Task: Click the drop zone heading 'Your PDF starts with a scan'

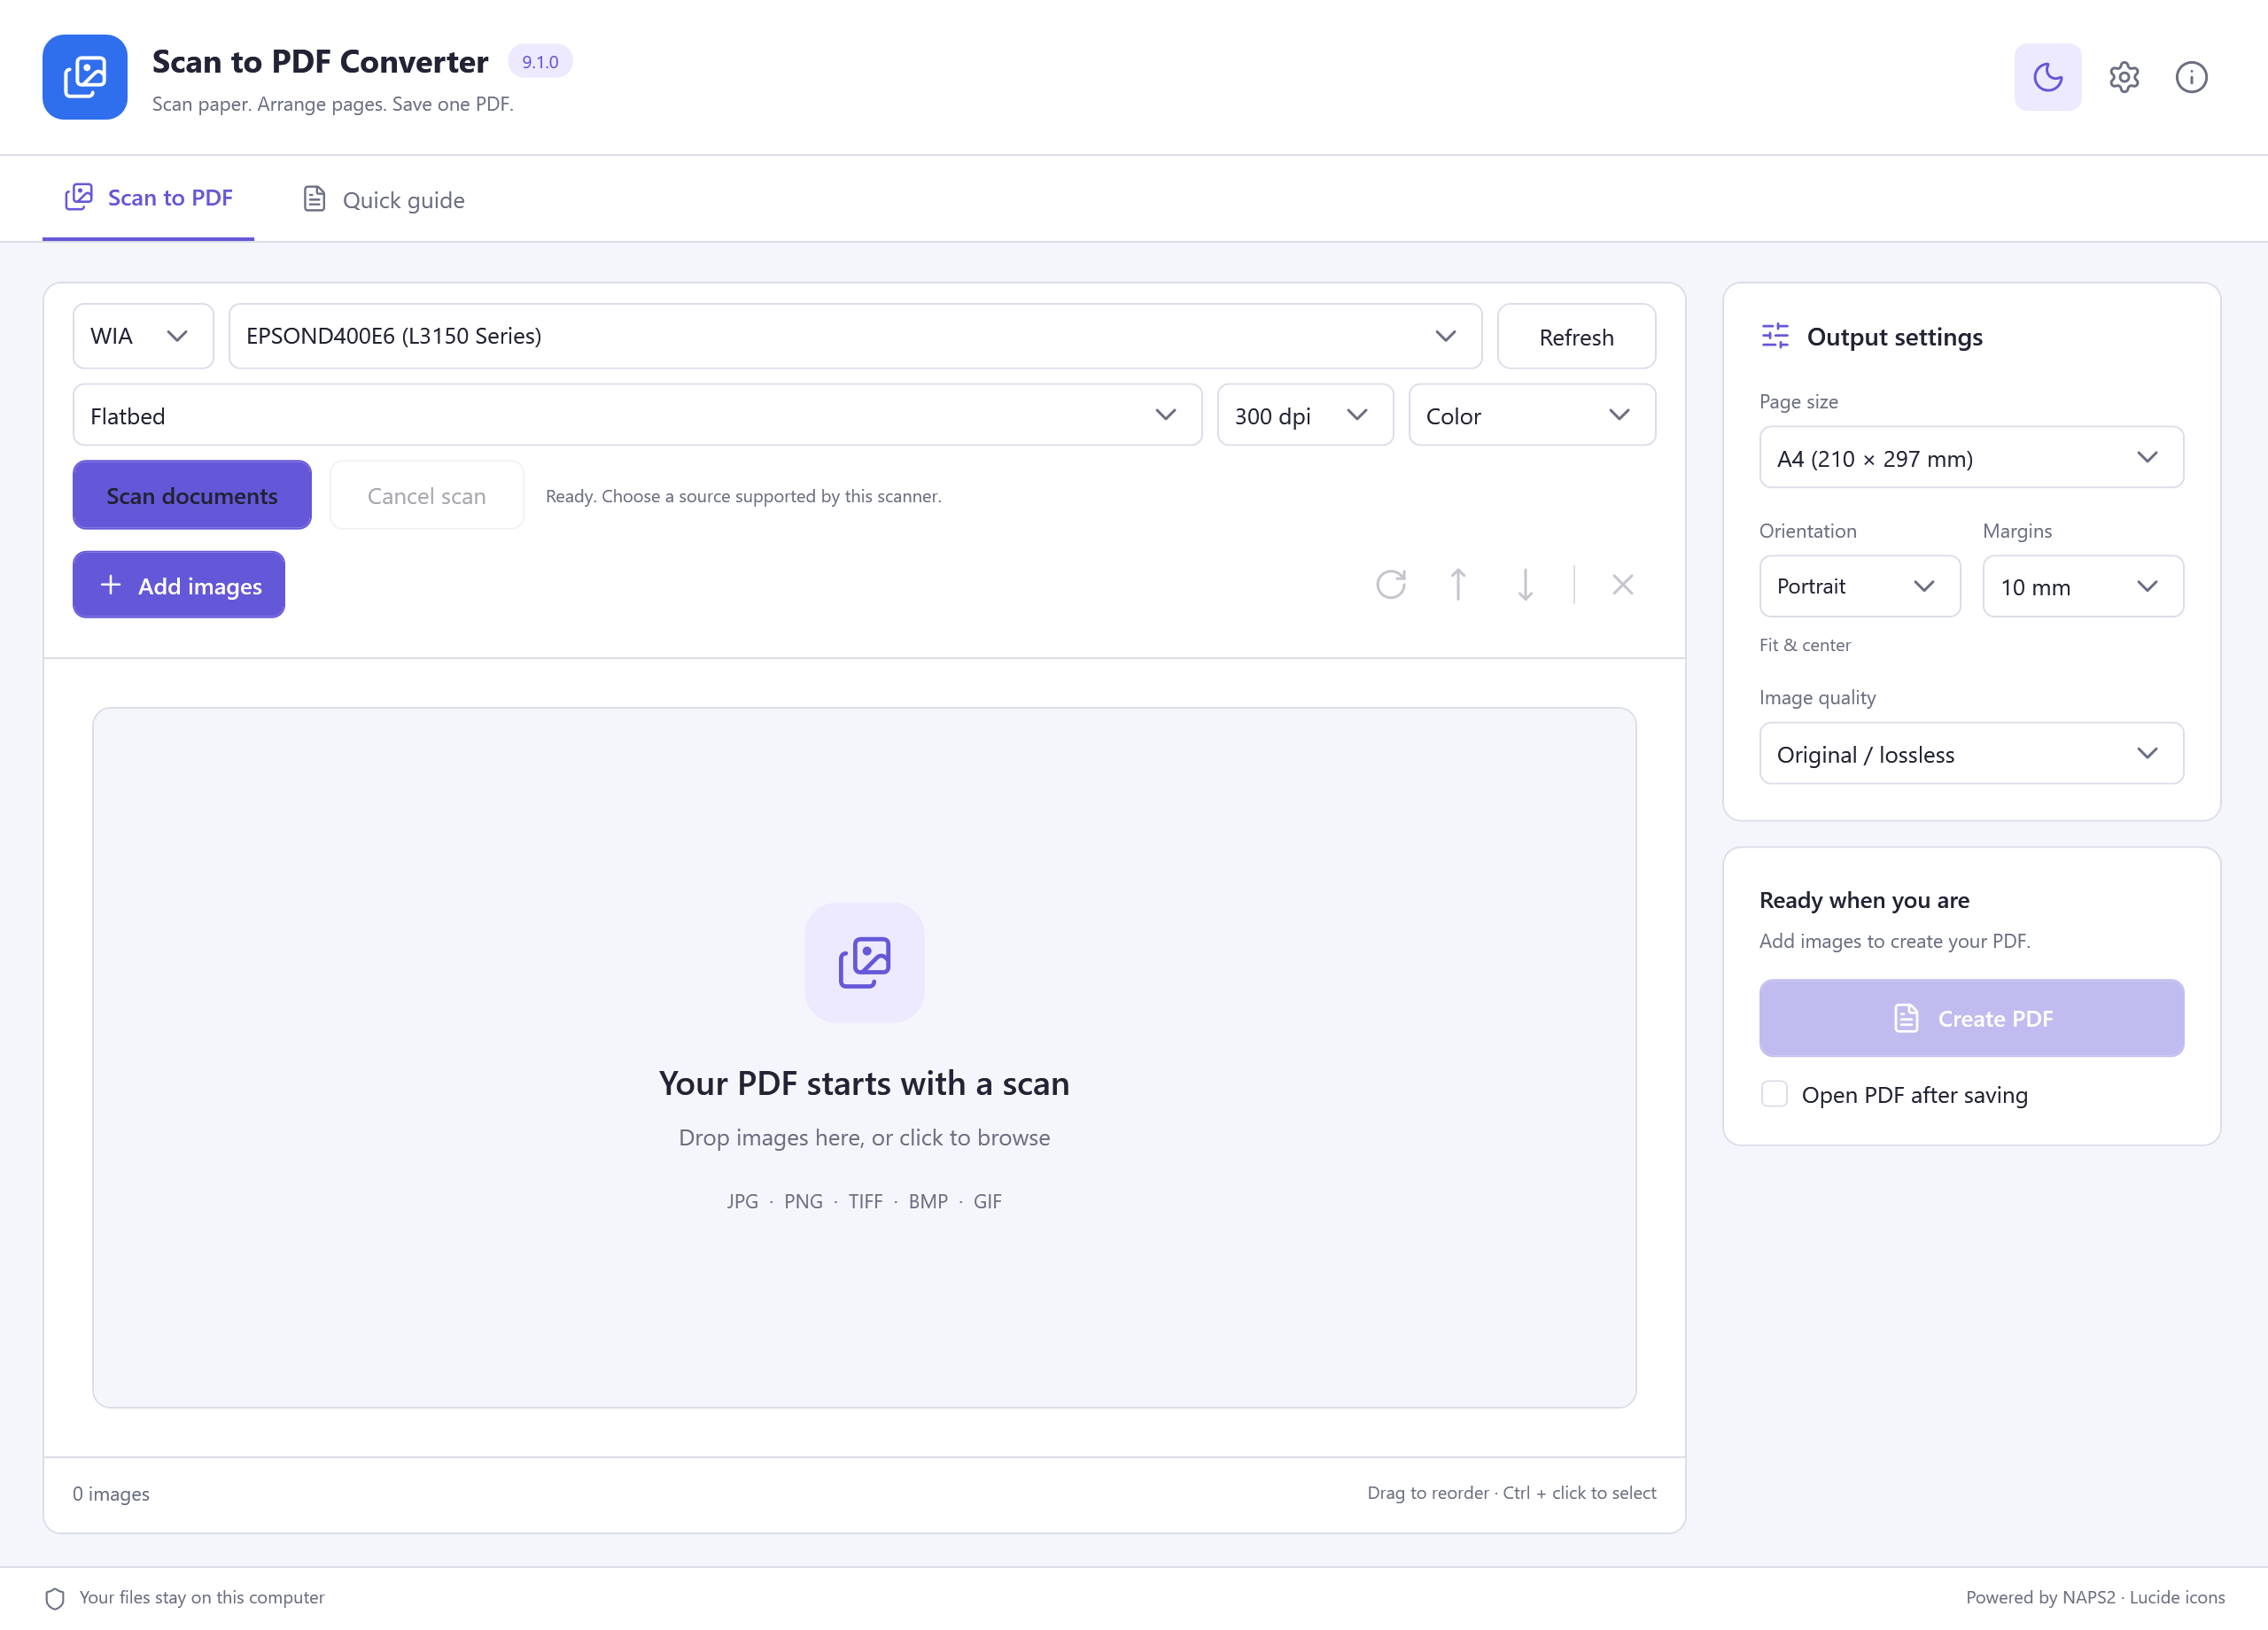Action: pyautogui.click(x=864, y=1083)
